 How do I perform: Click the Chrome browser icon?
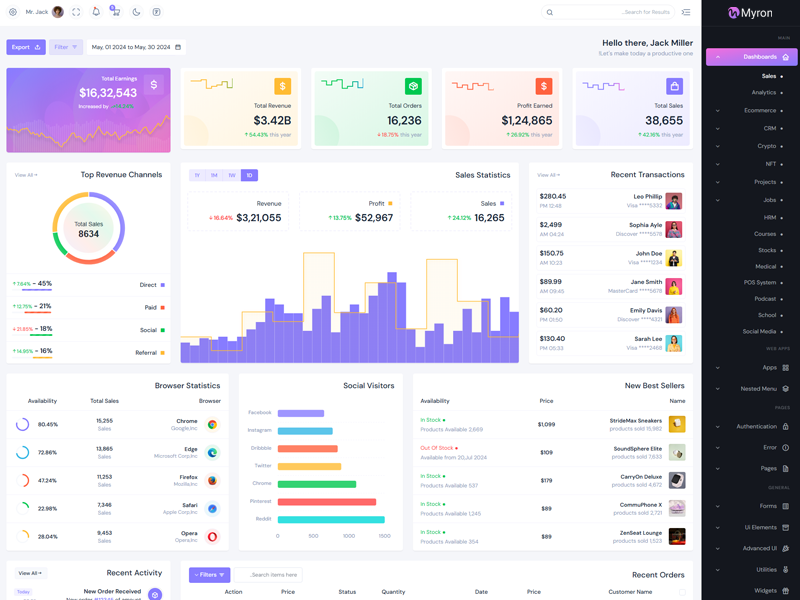coord(212,424)
